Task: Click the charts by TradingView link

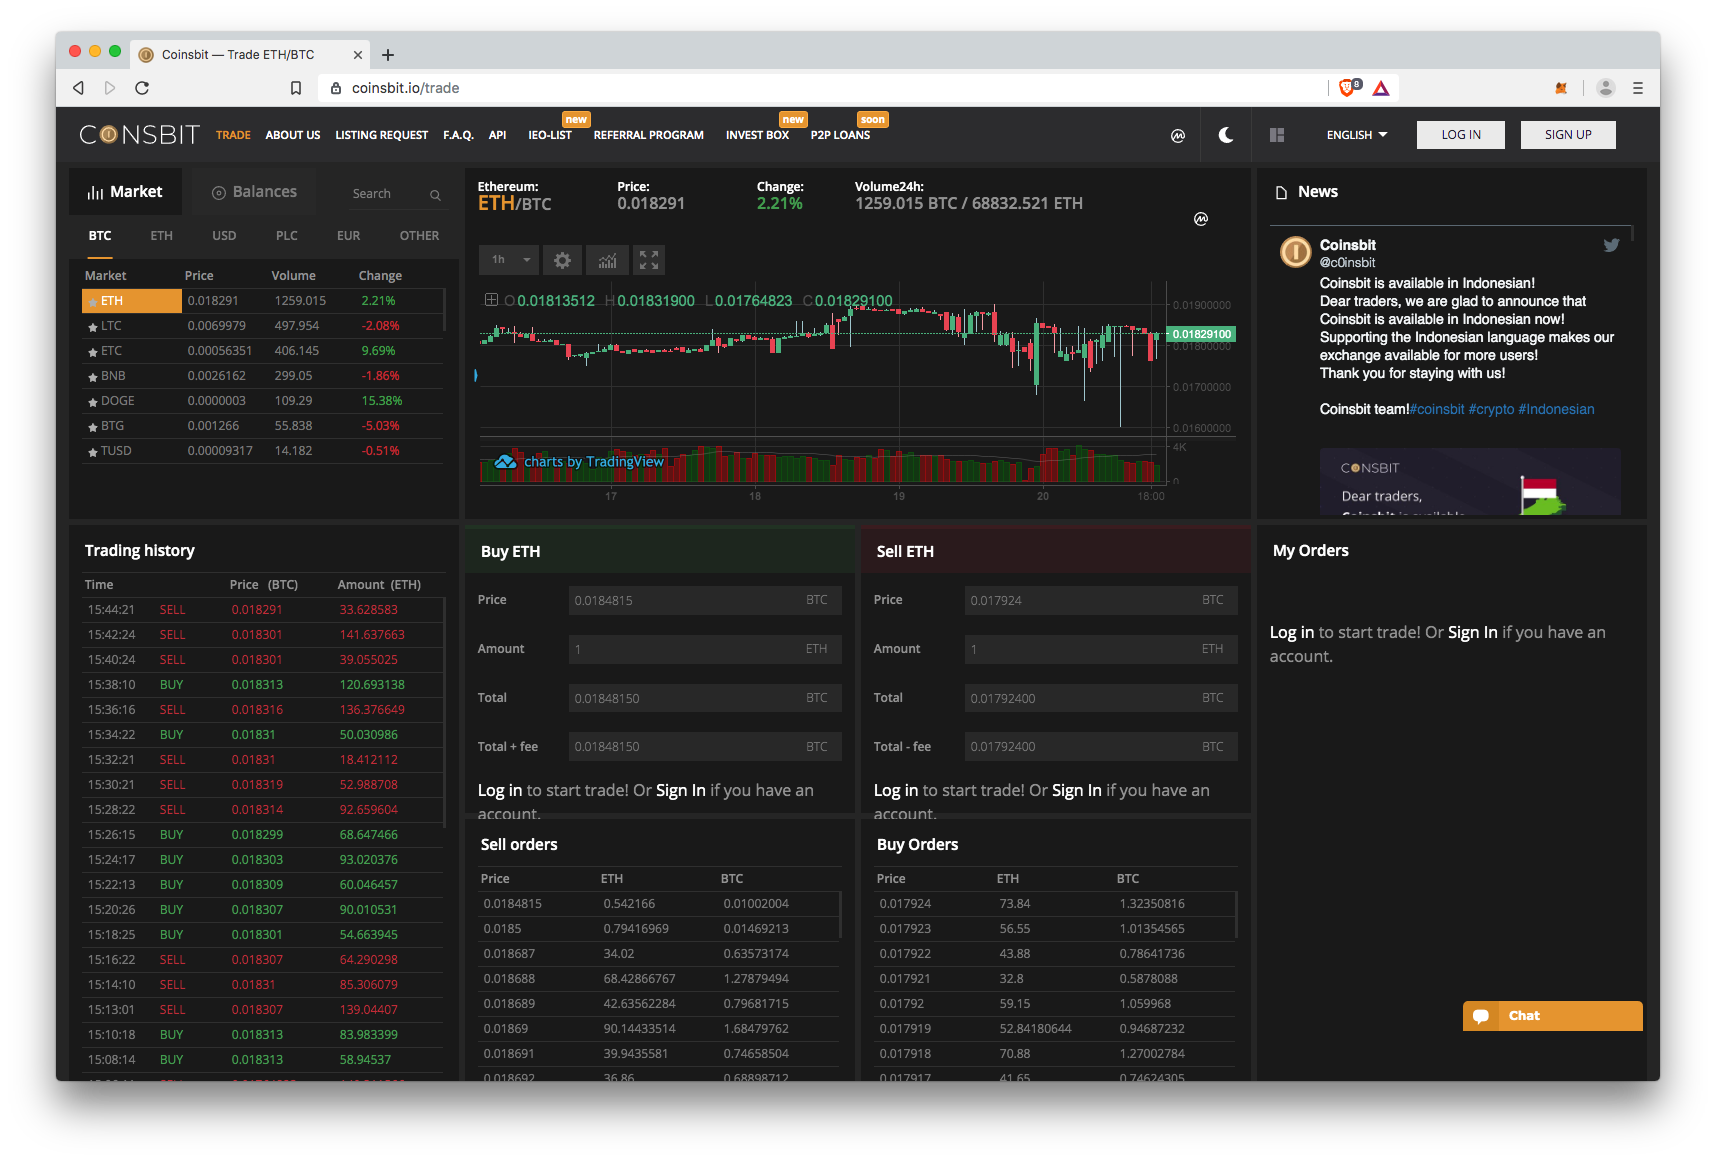Action: (x=580, y=461)
